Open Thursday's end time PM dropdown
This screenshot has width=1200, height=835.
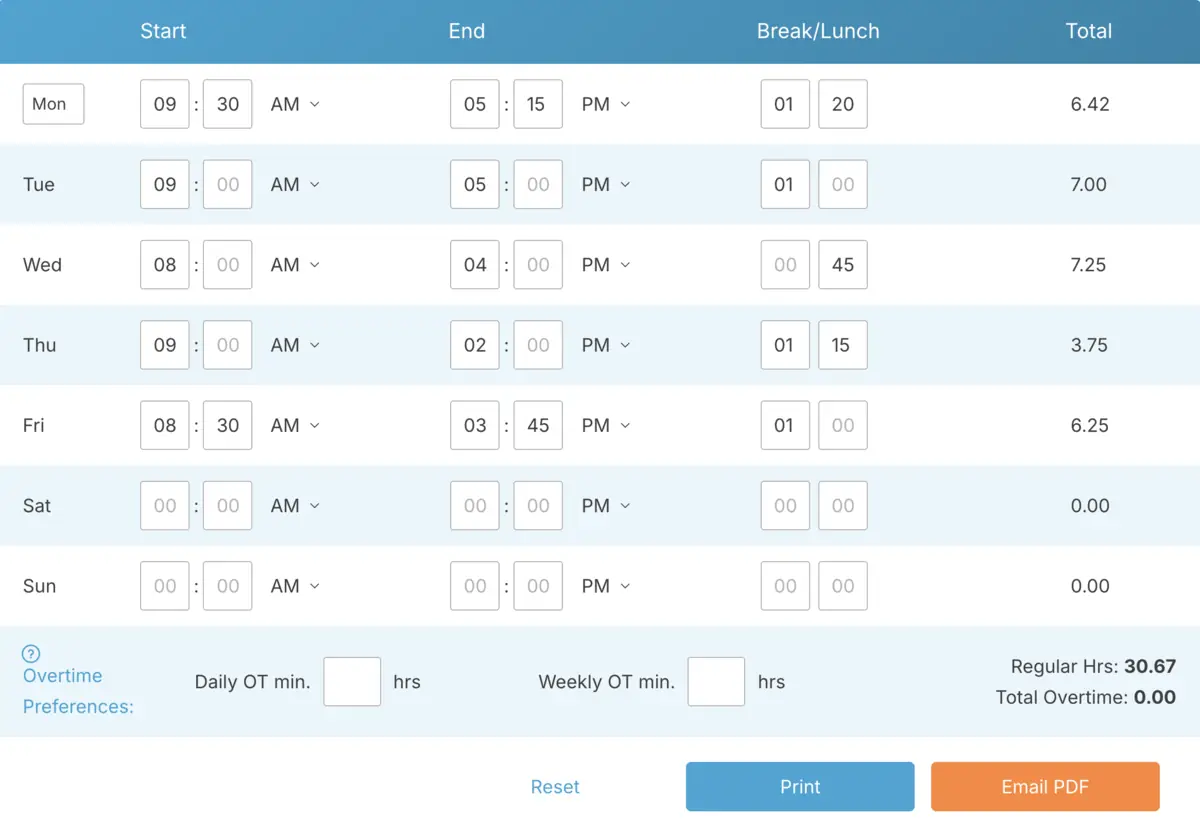604,345
